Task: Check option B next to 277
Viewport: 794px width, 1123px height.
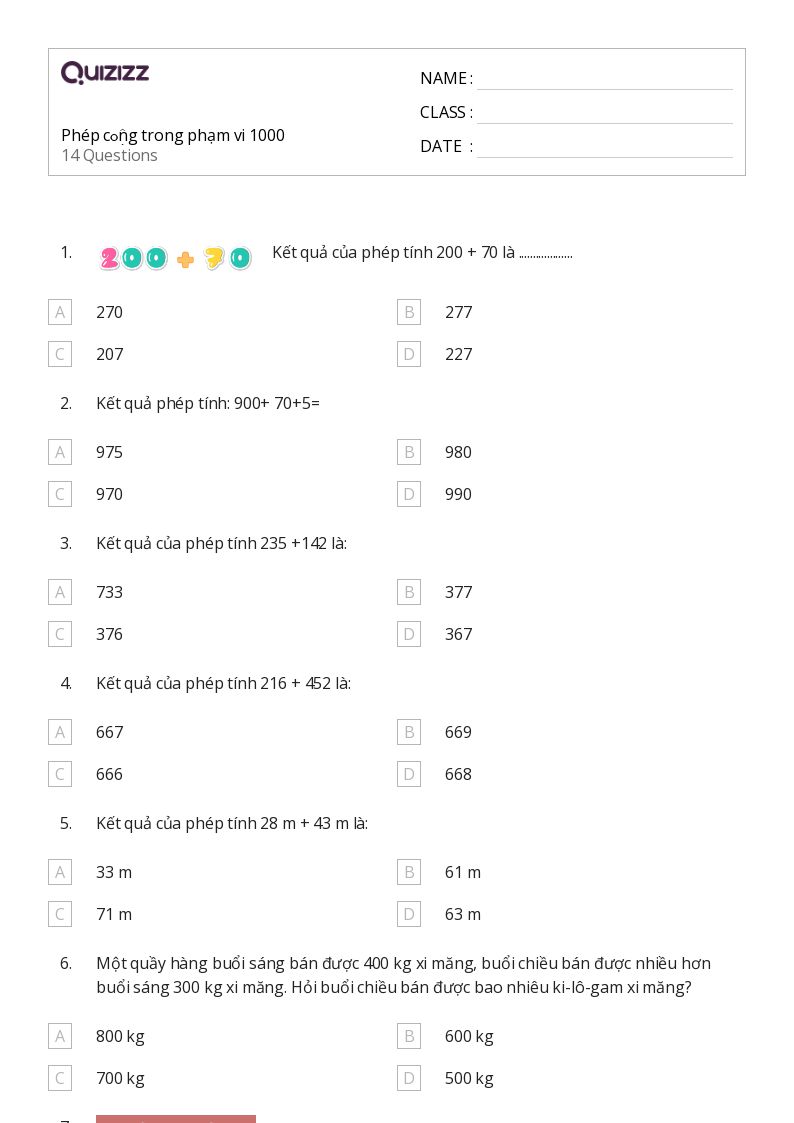Action: pyautogui.click(x=409, y=312)
